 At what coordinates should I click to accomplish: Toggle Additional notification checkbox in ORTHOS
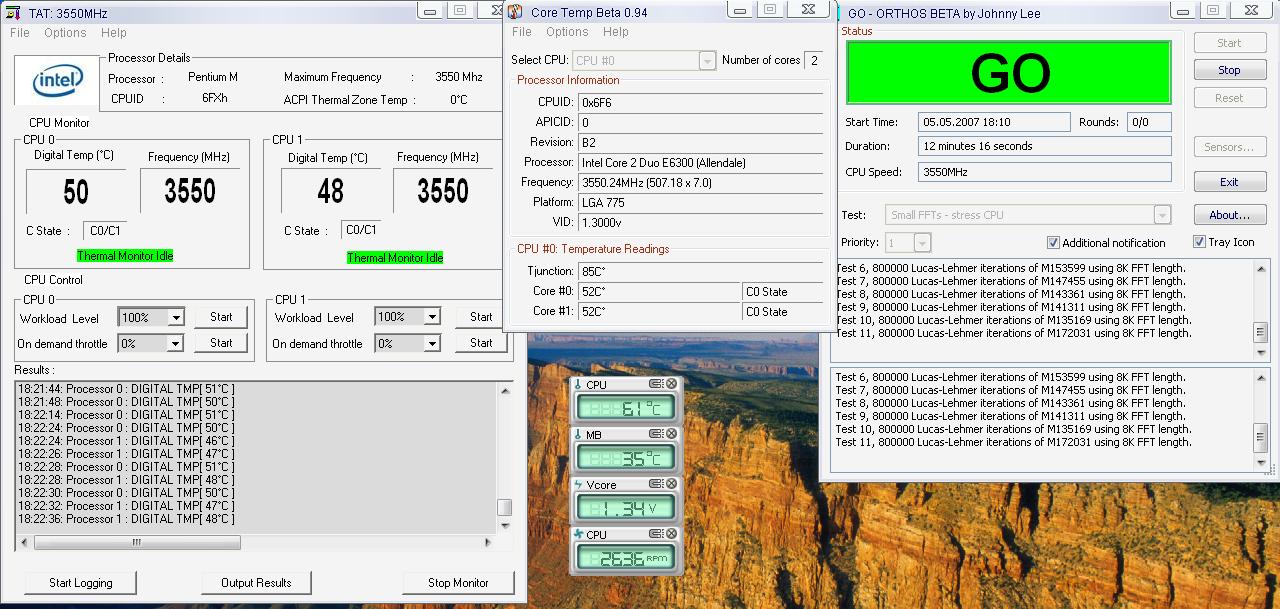click(1053, 243)
